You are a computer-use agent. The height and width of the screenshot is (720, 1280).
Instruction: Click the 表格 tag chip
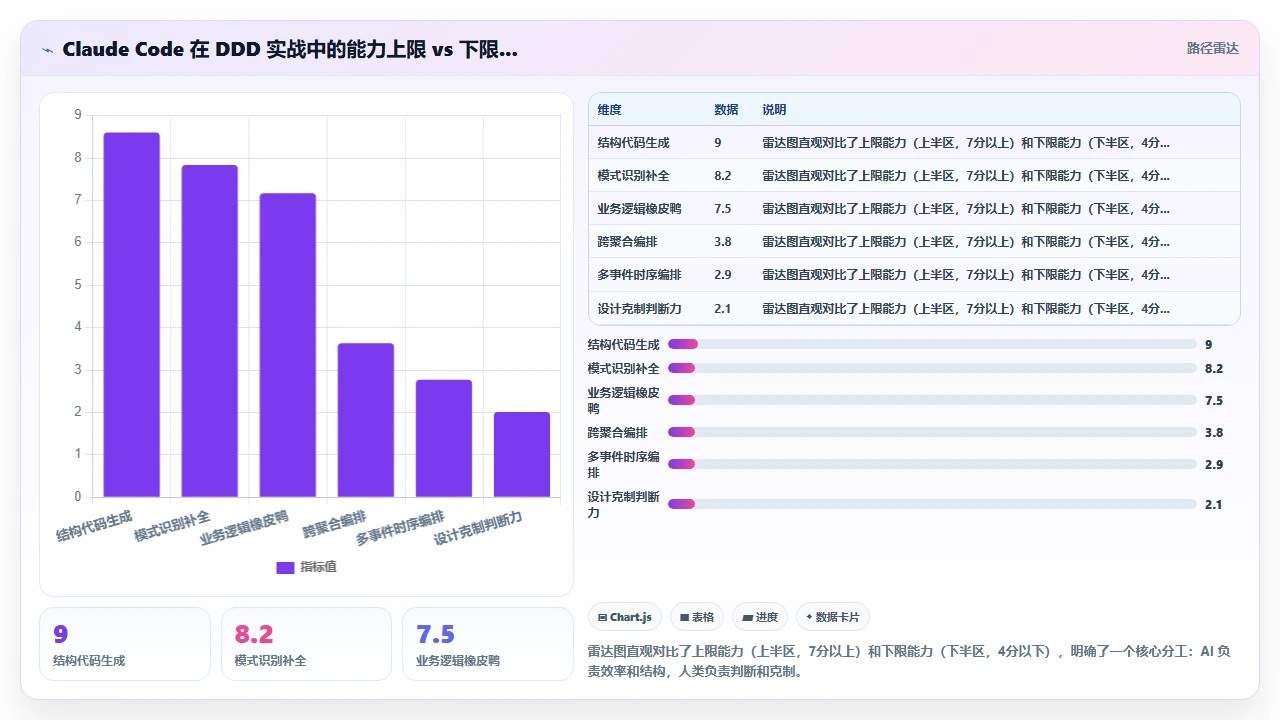(x=697, y=617)
